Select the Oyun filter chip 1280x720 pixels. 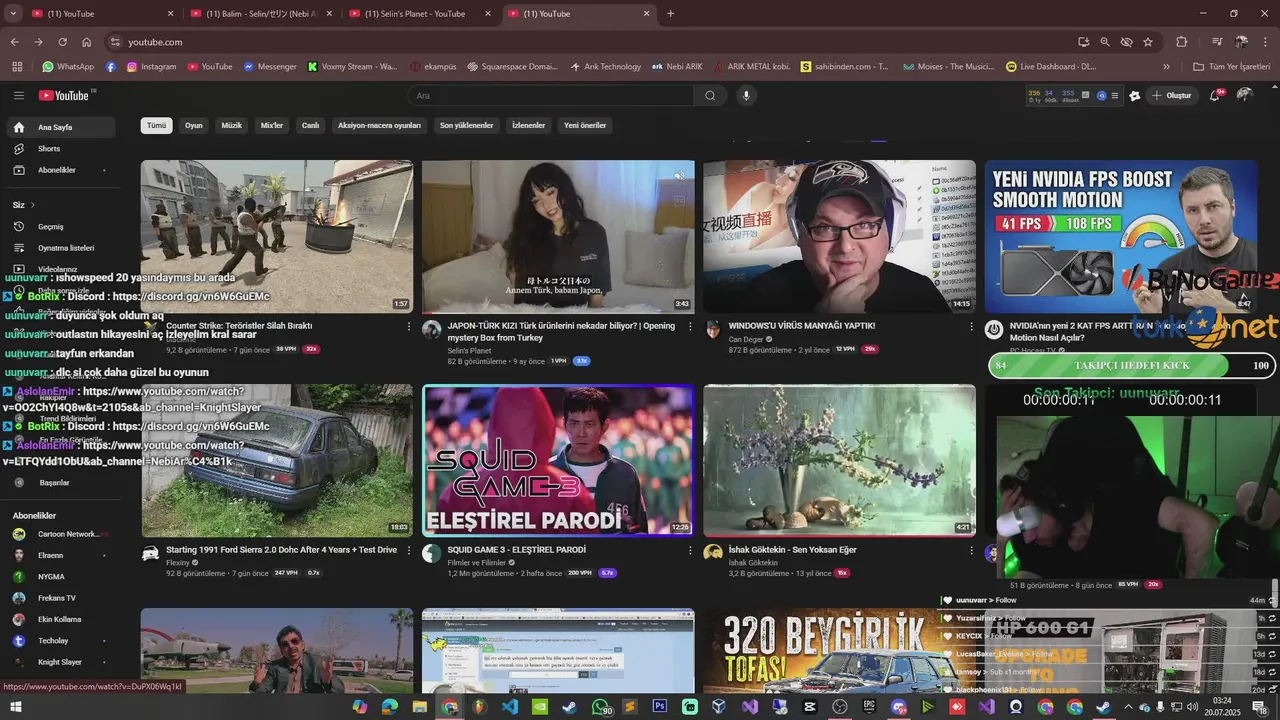click(x=193, y=125)
